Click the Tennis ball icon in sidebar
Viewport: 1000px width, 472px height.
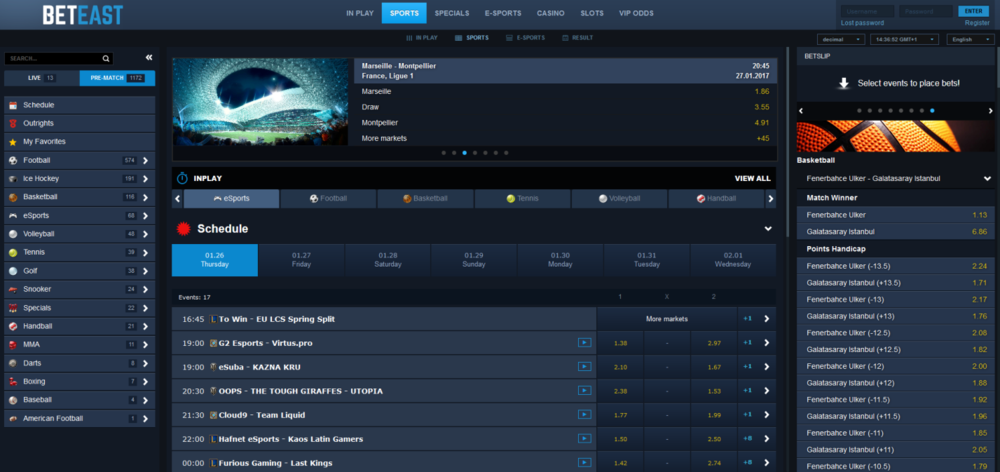pyautogui.click(x=13, y=253)
